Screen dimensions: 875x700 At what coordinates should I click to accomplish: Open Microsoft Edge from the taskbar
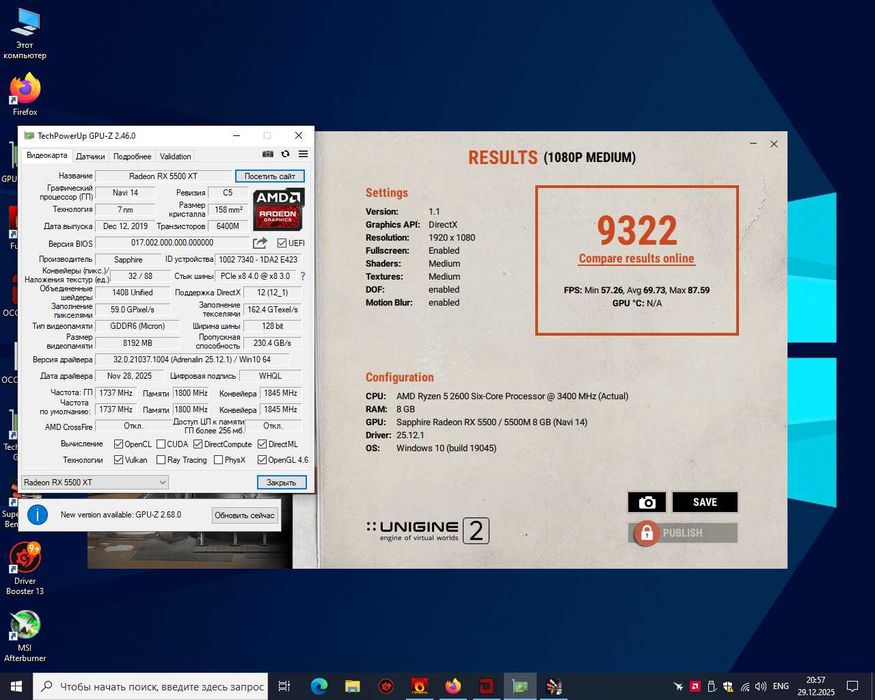(x=319, y=686)
